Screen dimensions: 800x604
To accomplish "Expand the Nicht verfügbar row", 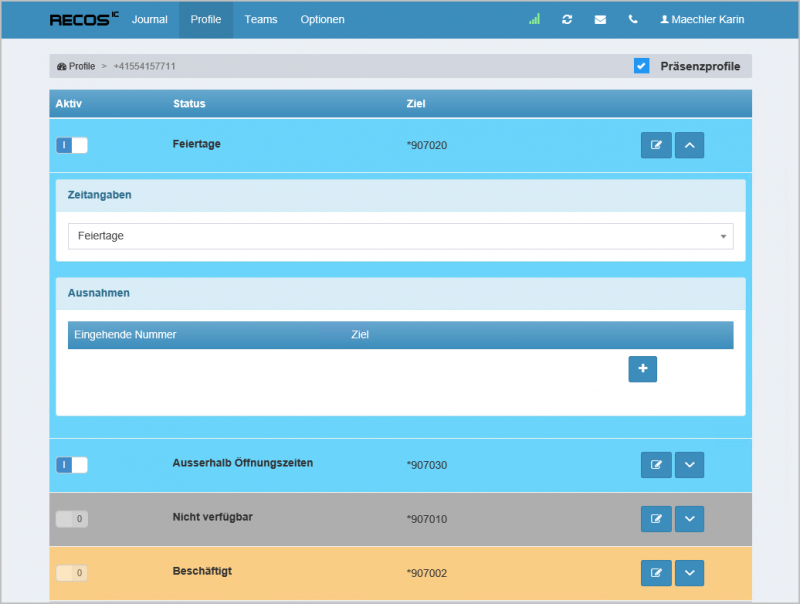I will point(689,519).
